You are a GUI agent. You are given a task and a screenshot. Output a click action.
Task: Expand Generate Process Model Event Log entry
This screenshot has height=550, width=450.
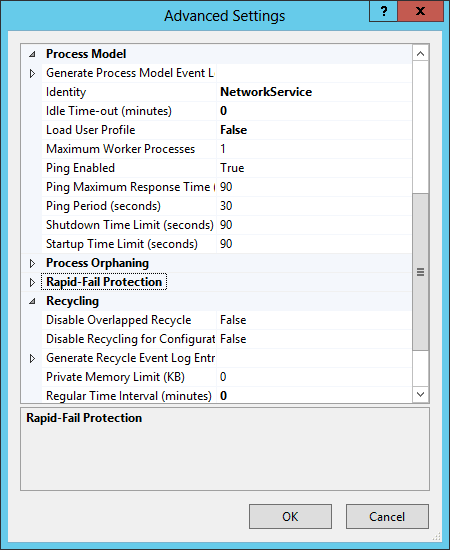(x=32, y=73)
